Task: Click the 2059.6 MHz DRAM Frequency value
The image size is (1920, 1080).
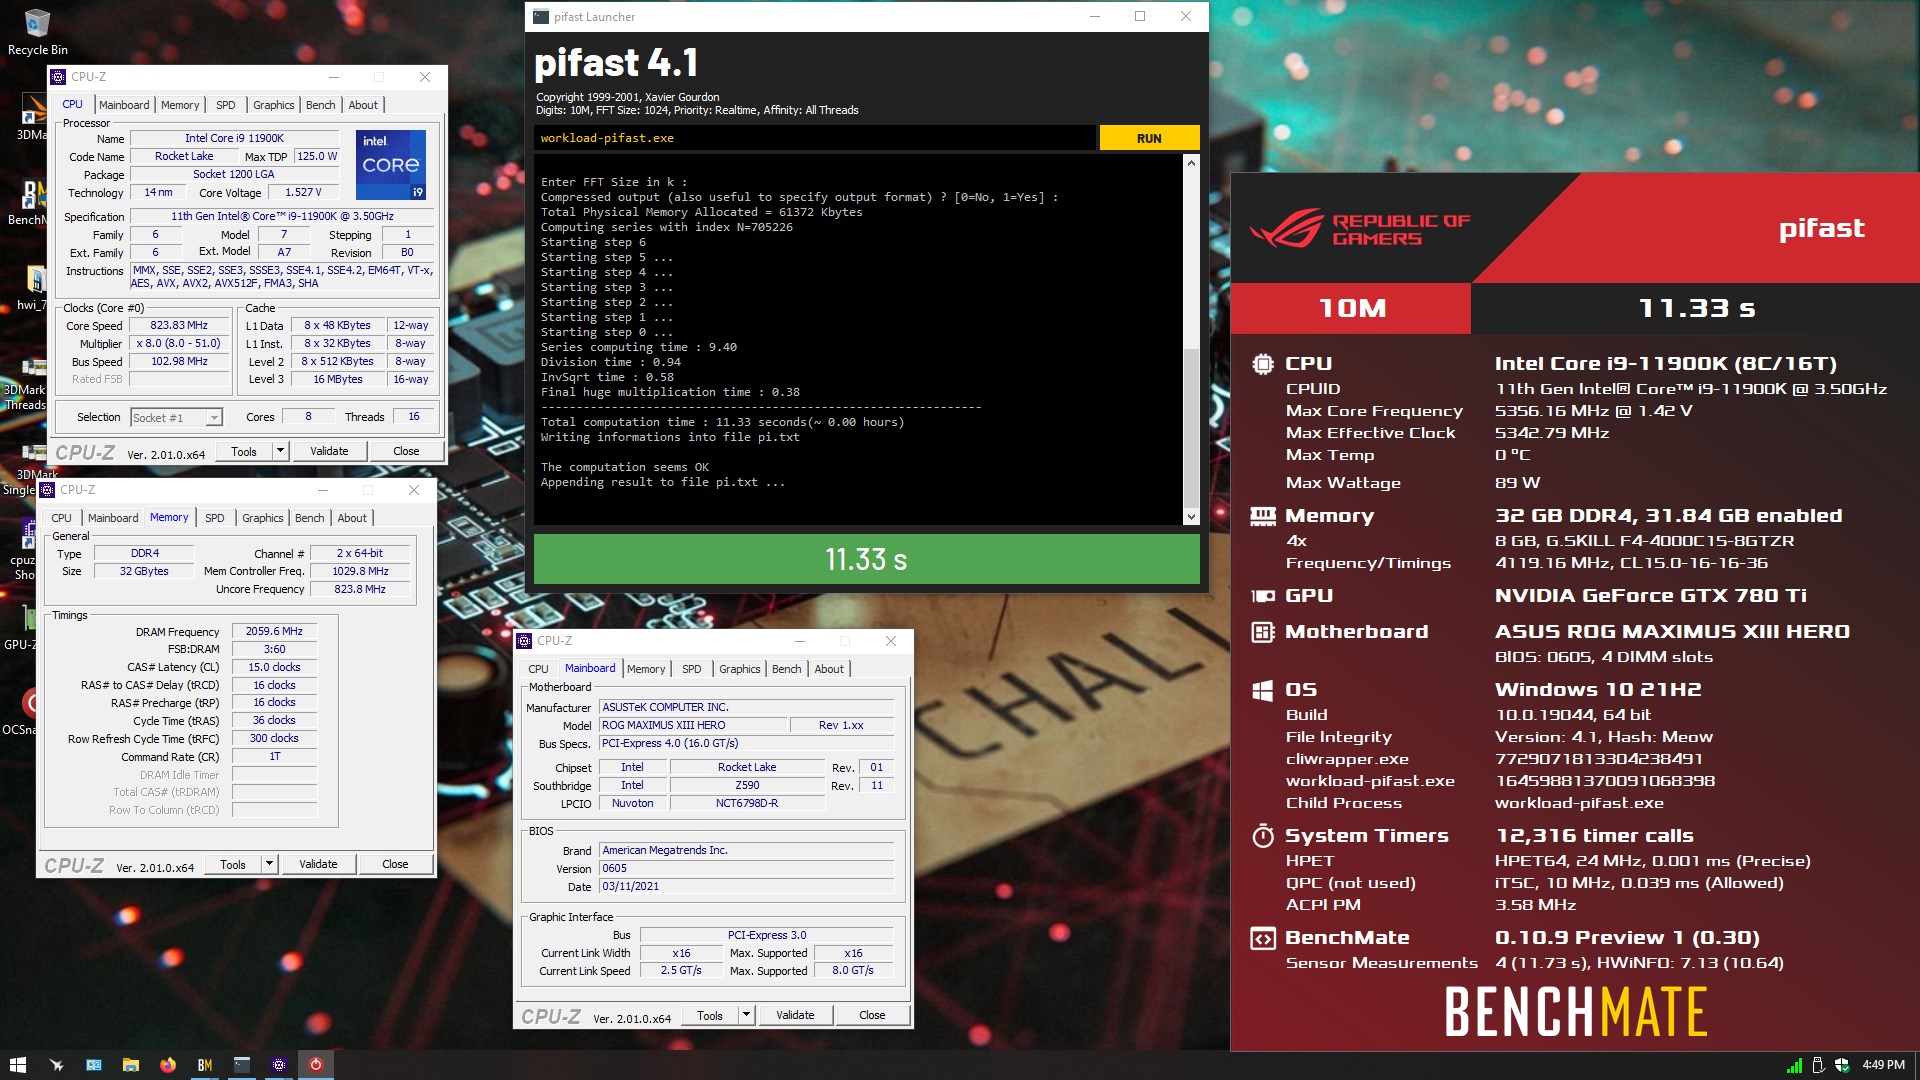Action: click(x=274, y=631)
